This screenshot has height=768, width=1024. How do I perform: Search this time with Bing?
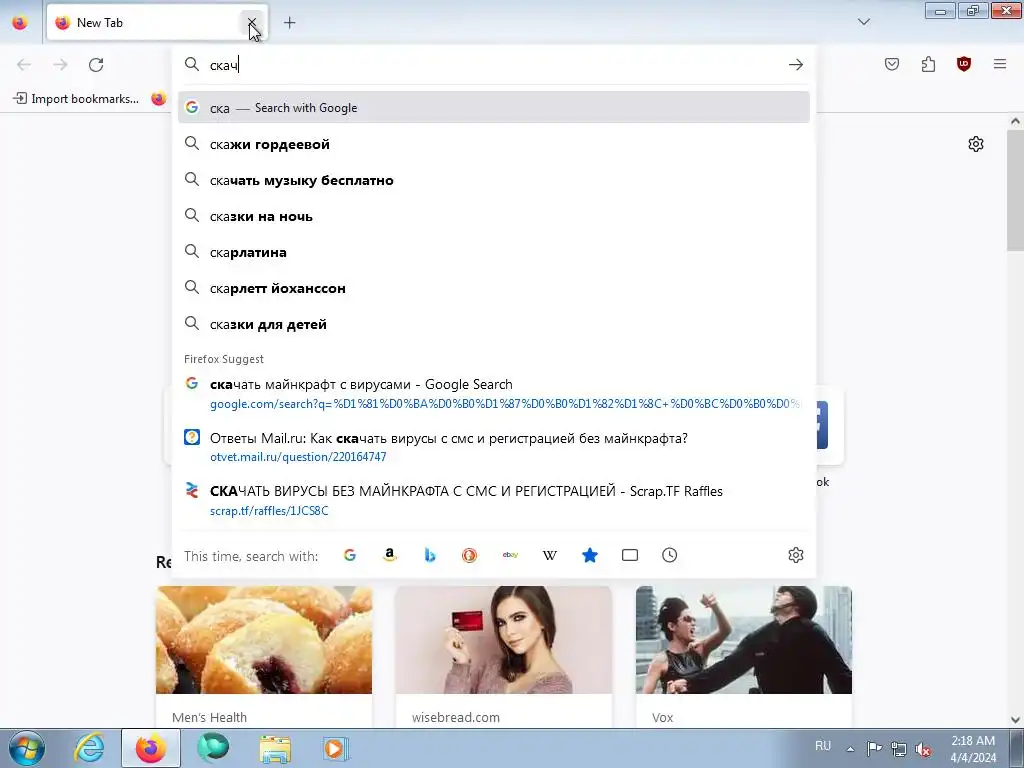tap(430, 555)
